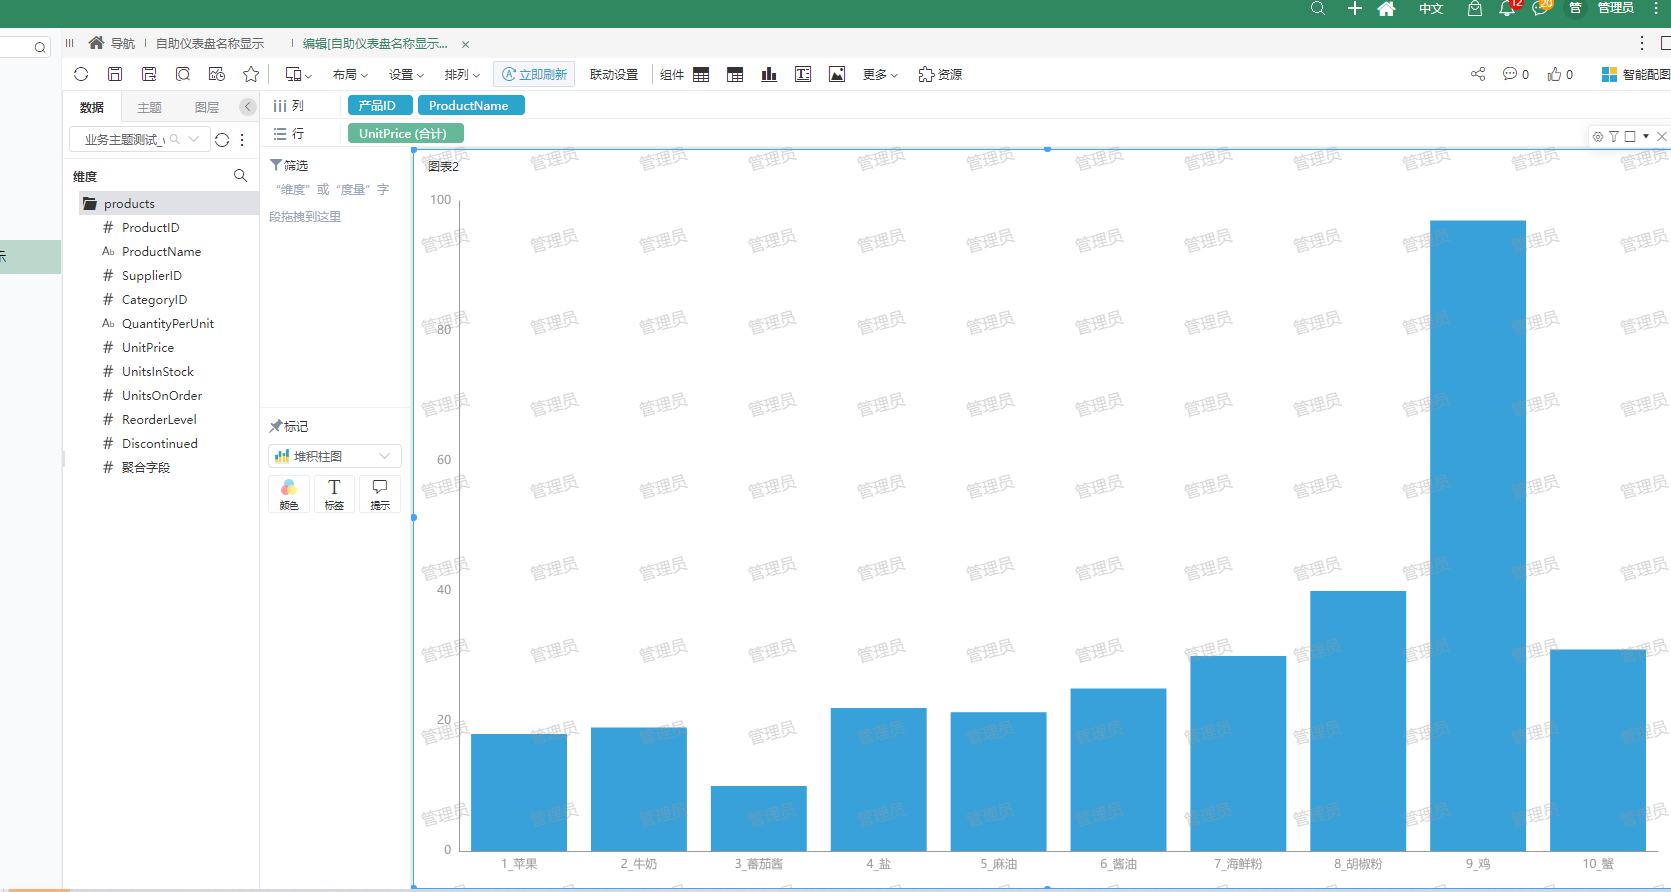The height and width of the screenshot is (892, 1671).
Task: Close the 编辑 editing tab
Action: [x=465, y=44]
